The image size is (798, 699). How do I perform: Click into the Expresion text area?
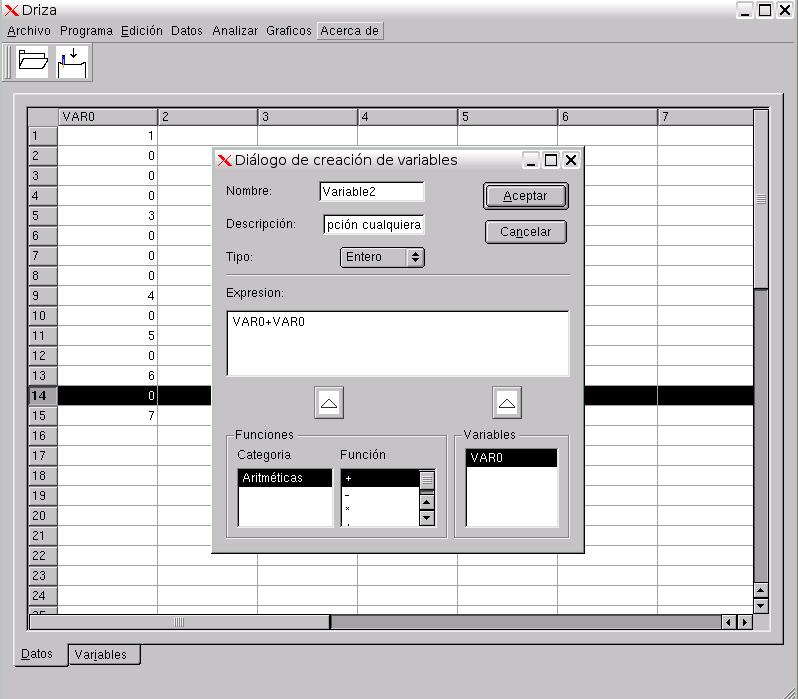[398, 344]
